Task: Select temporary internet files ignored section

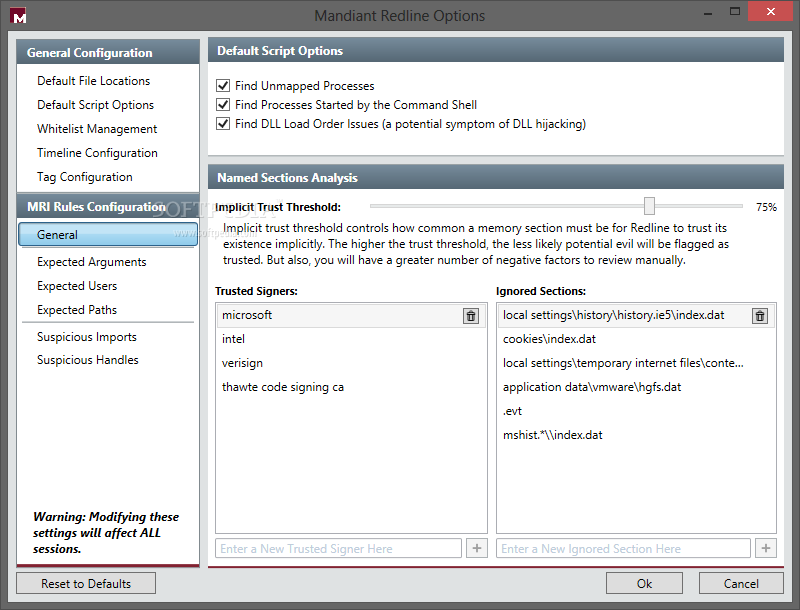Action: pos(636,363)
